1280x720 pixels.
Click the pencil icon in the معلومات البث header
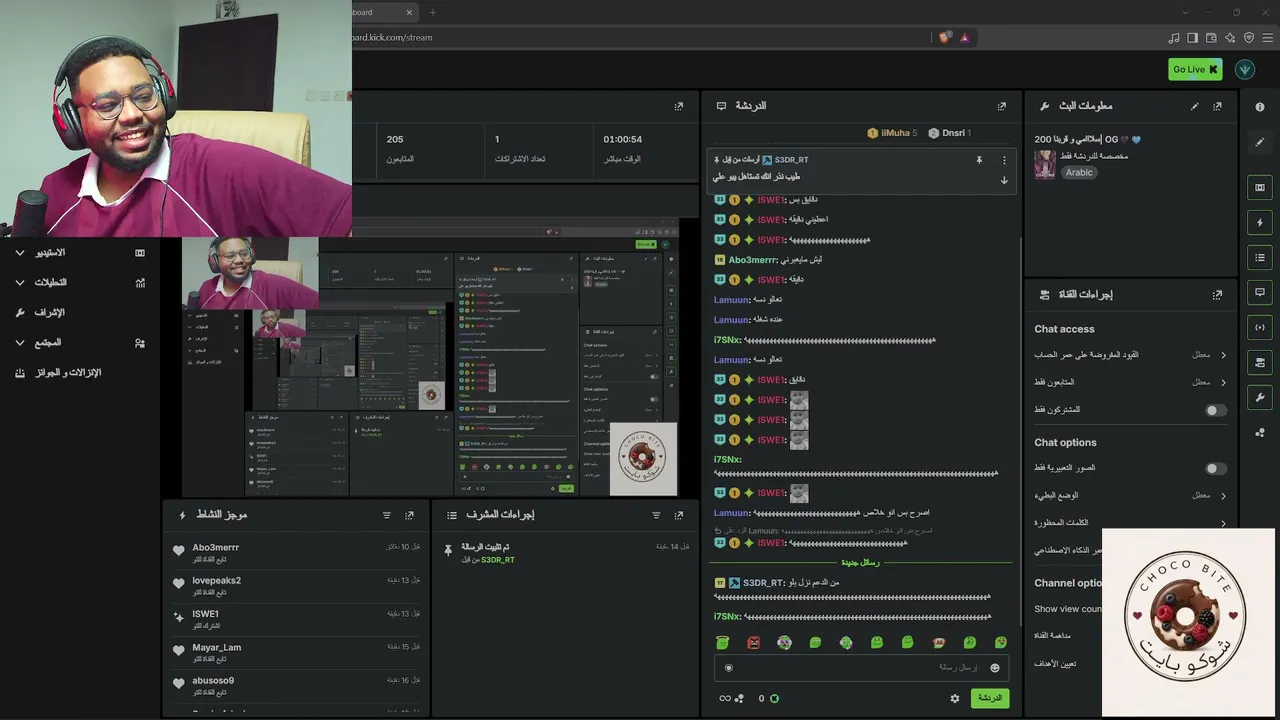click(1194, 106)
